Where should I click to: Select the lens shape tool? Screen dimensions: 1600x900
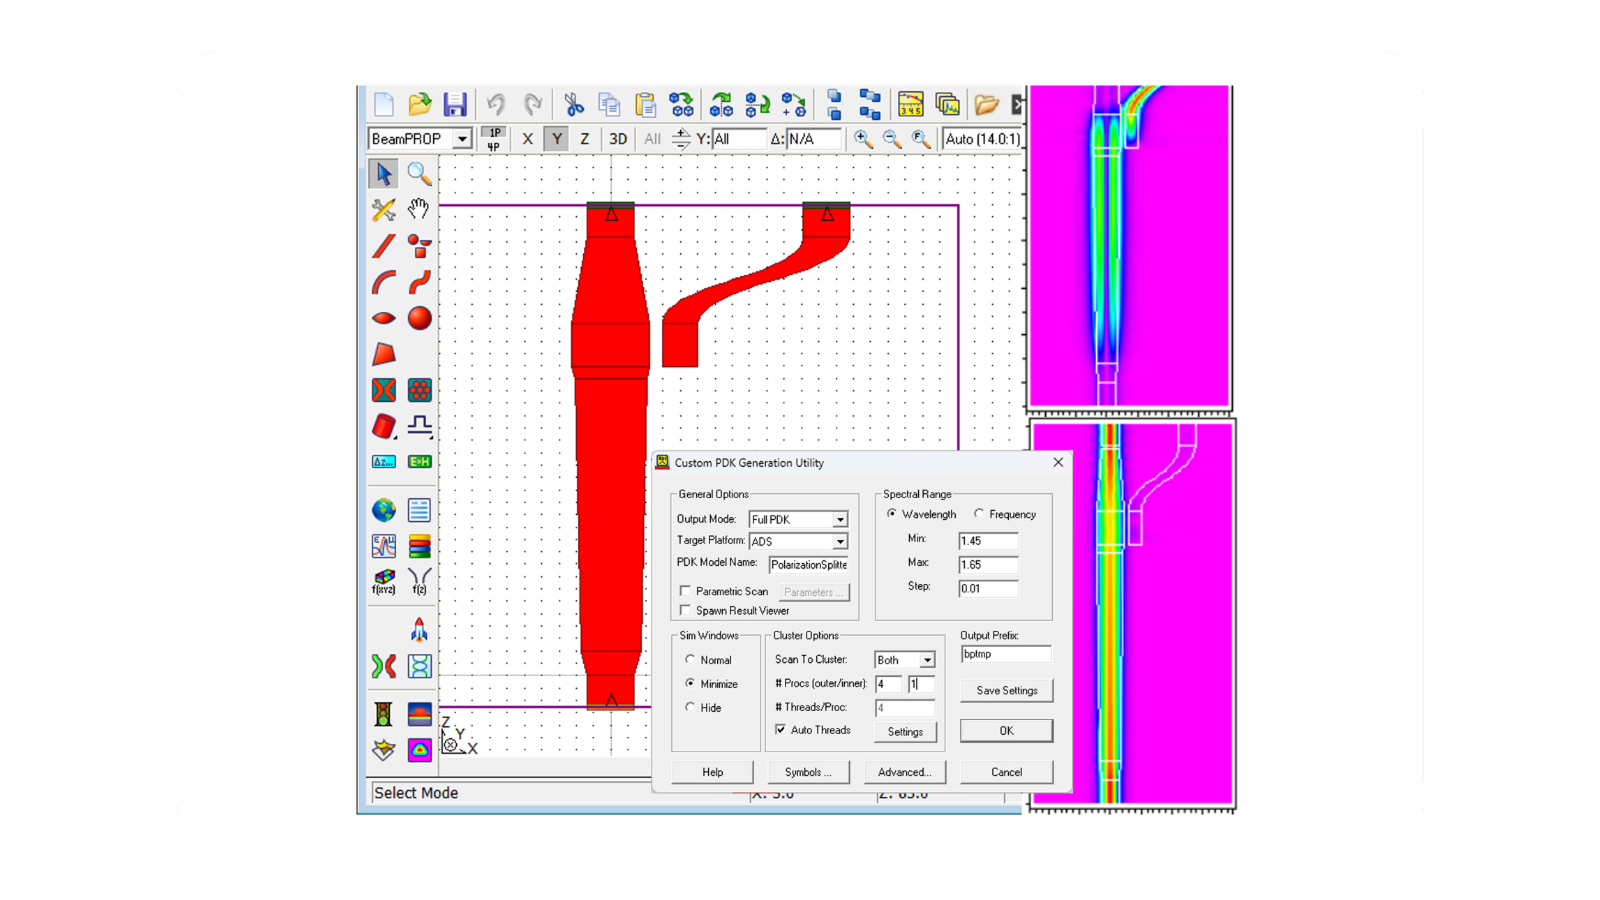pos(383,318)
